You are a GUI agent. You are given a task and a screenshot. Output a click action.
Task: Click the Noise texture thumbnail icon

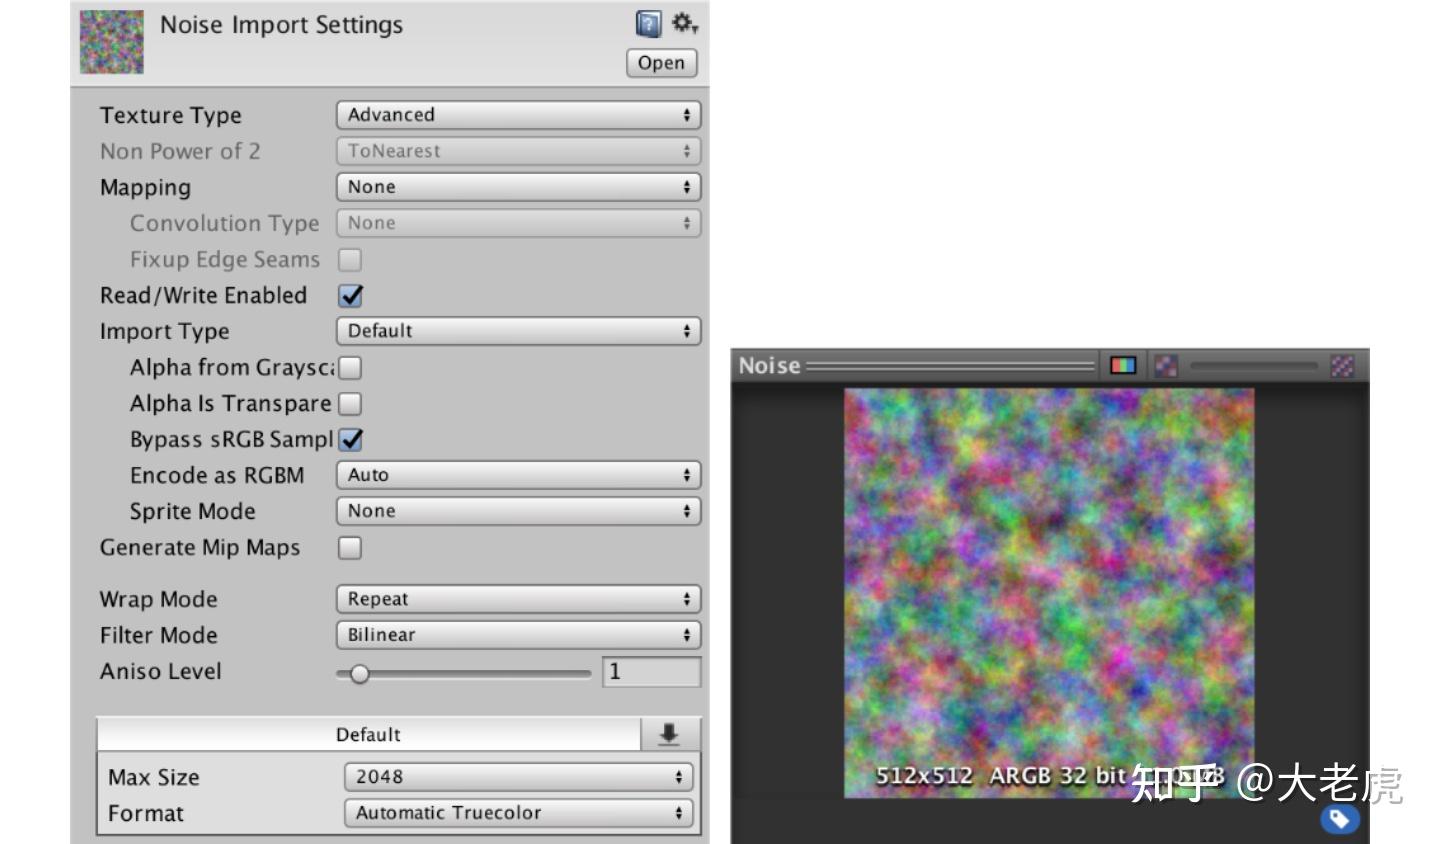click(x=112, y=42)
